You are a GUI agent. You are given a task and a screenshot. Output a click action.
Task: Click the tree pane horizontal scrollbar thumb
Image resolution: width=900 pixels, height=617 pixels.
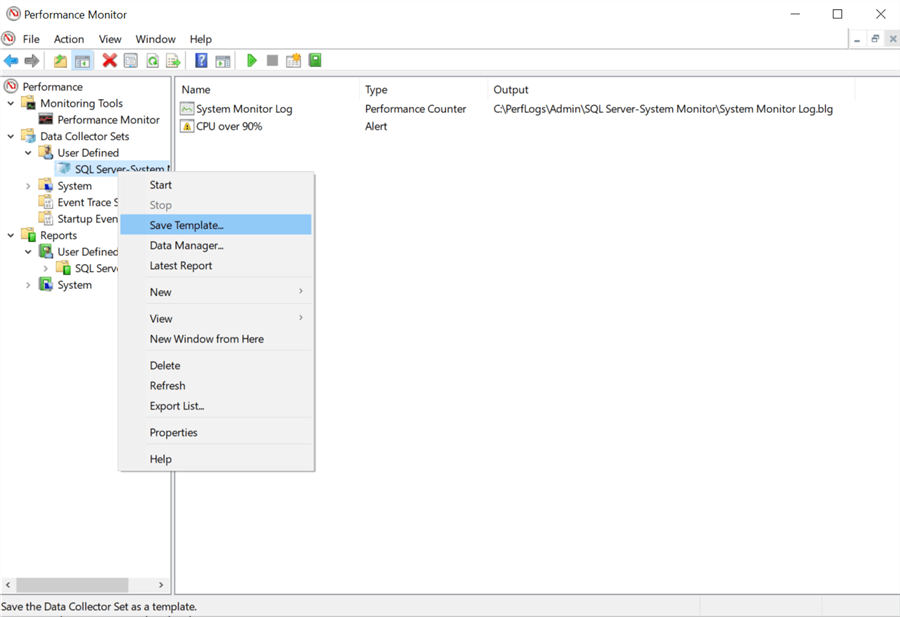(72, 585)
